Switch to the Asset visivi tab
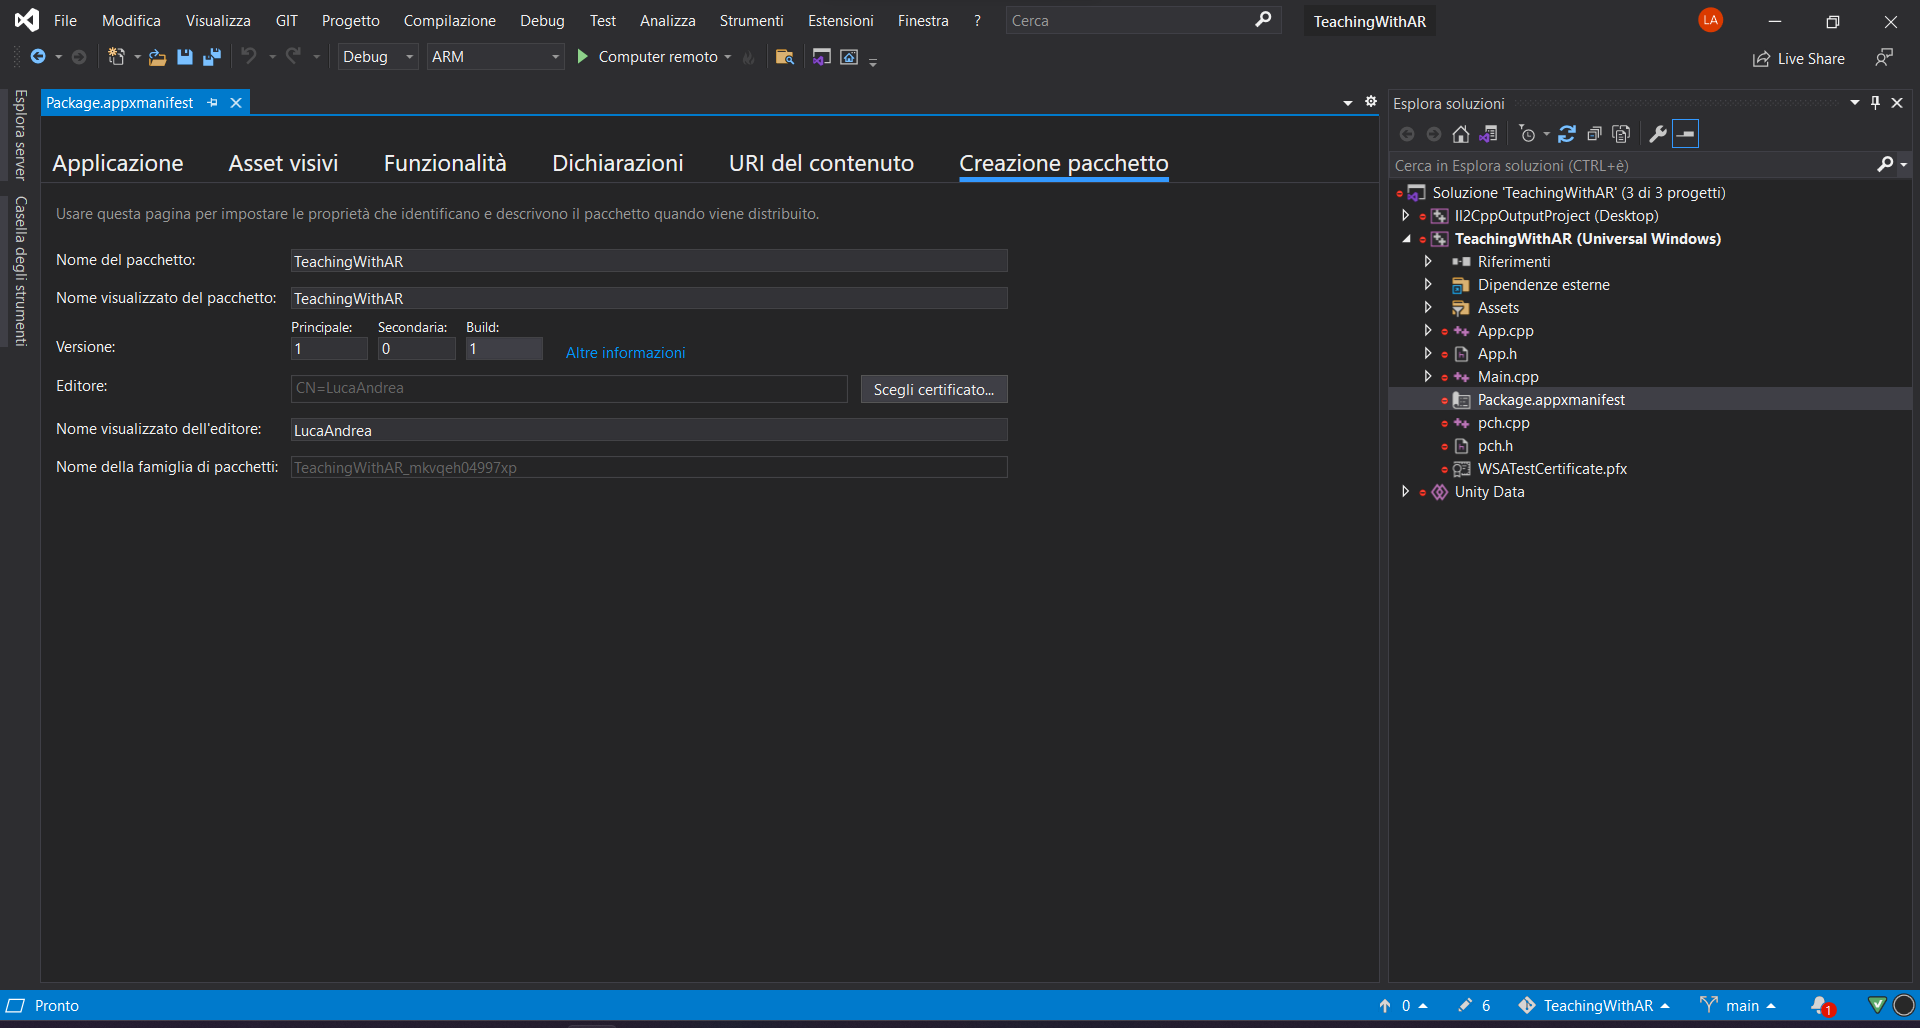 pos(283,163)
